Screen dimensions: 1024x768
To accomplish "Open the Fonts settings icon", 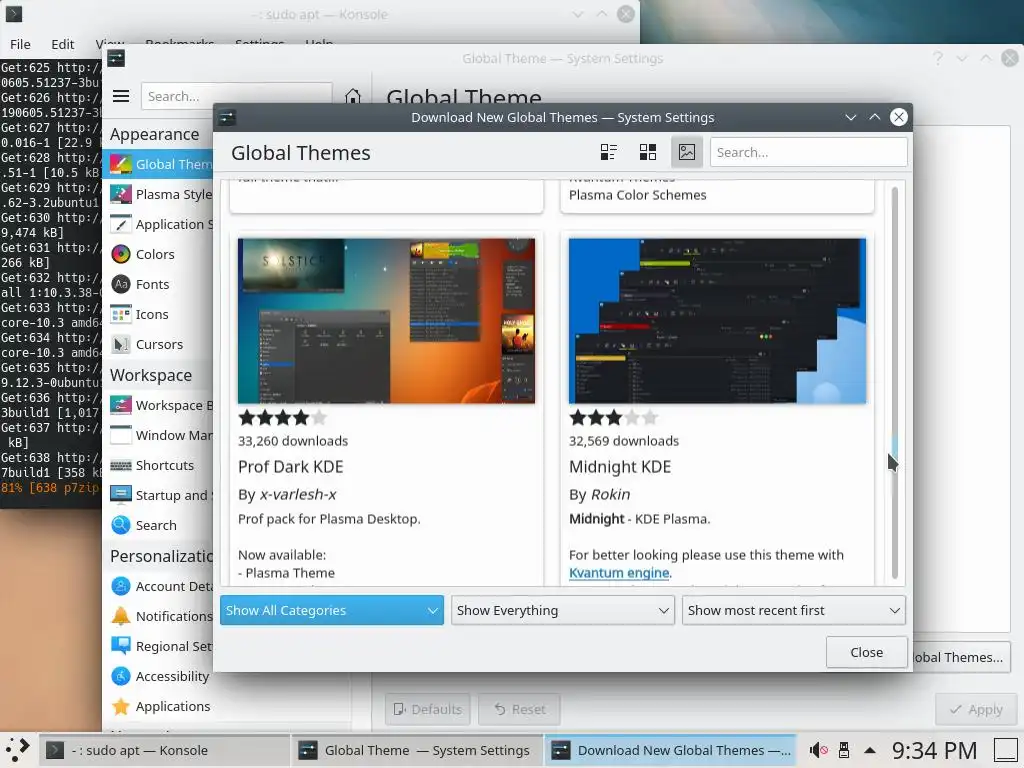I will tap(121, 284).
